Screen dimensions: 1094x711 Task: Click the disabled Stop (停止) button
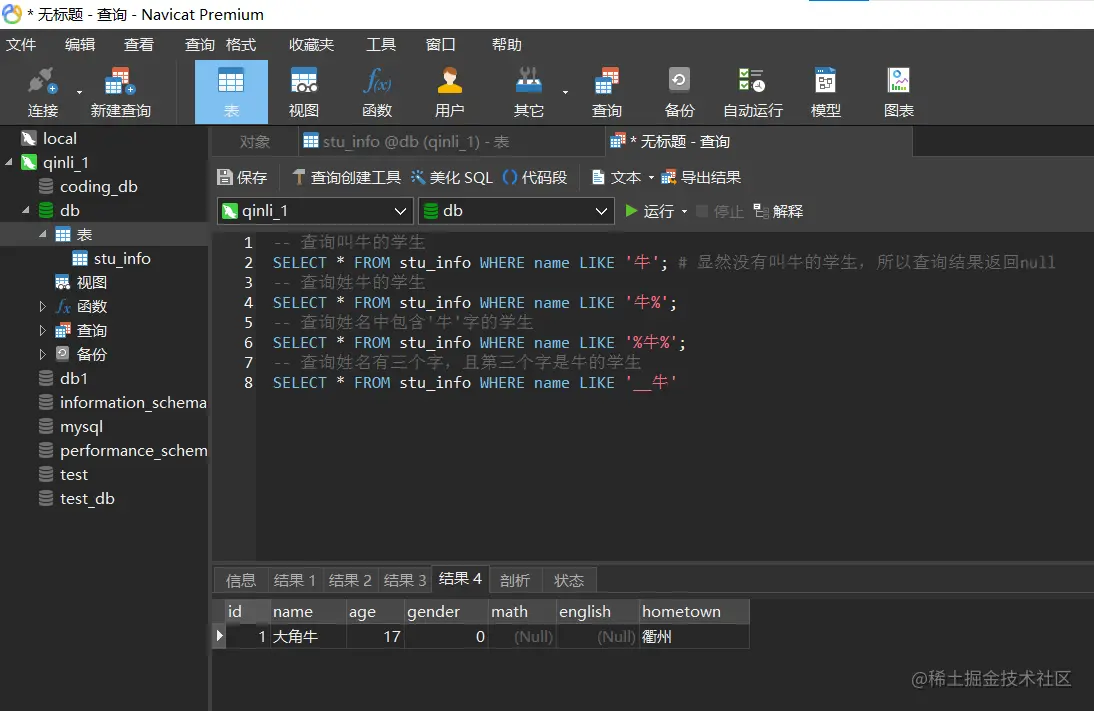click(720, 211)
